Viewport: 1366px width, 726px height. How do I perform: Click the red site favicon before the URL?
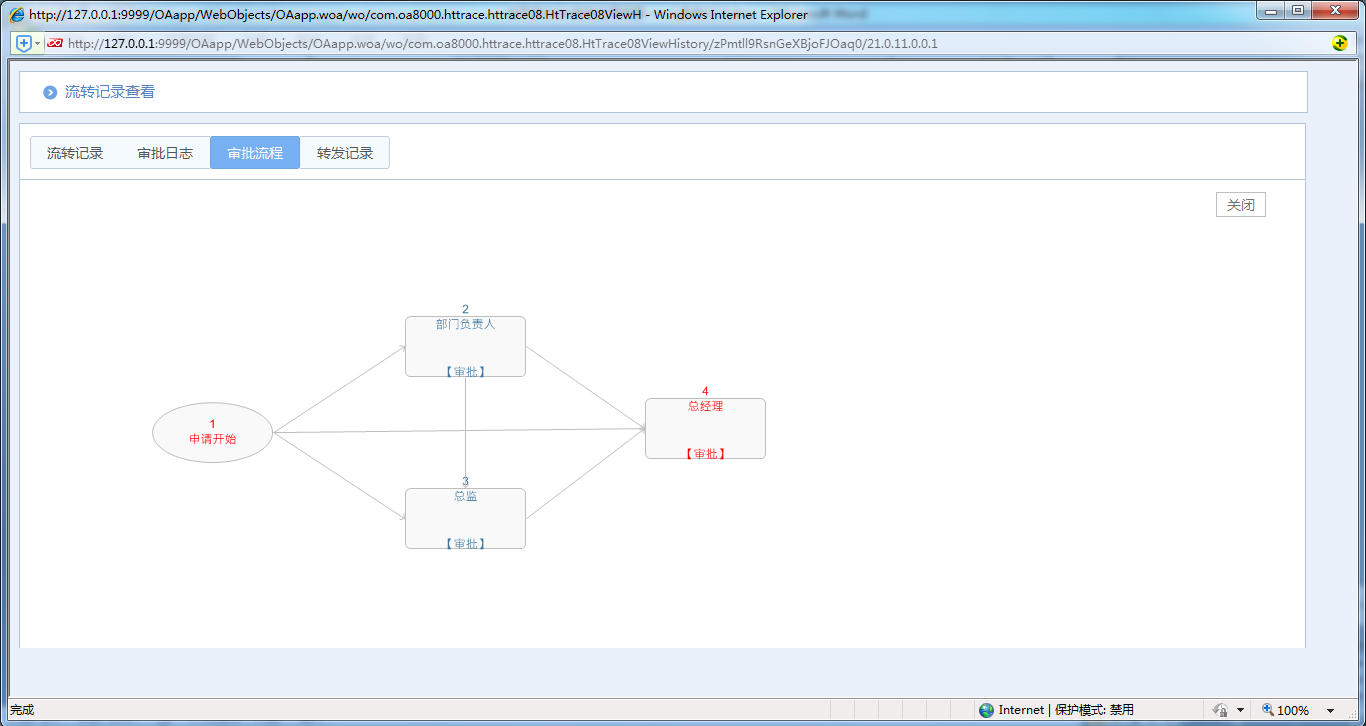55,44
